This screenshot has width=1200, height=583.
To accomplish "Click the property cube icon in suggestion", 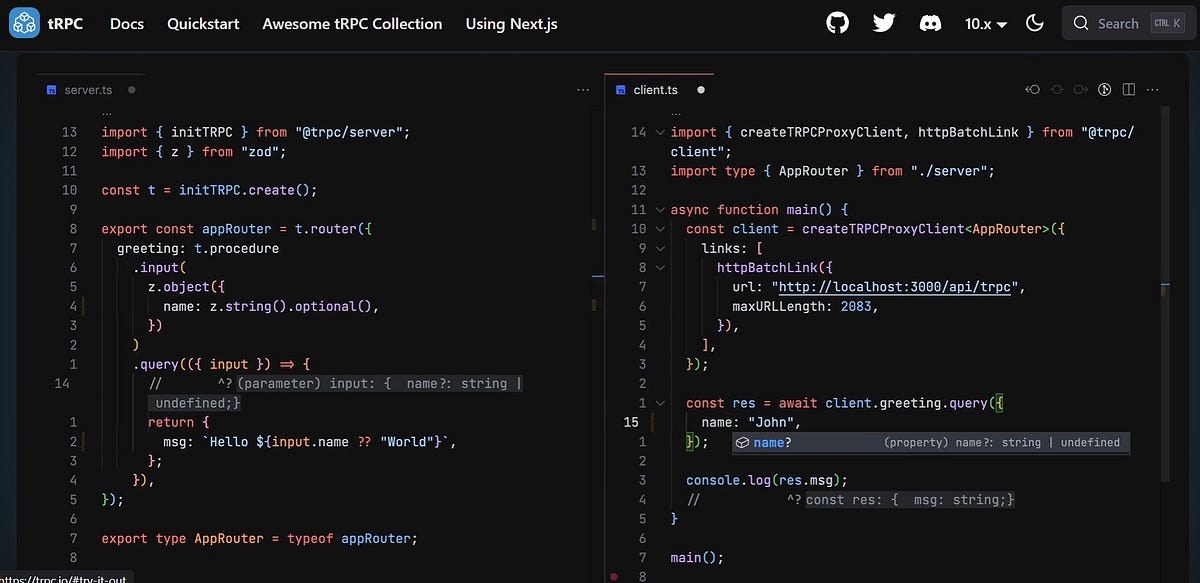I will [743, 442].
